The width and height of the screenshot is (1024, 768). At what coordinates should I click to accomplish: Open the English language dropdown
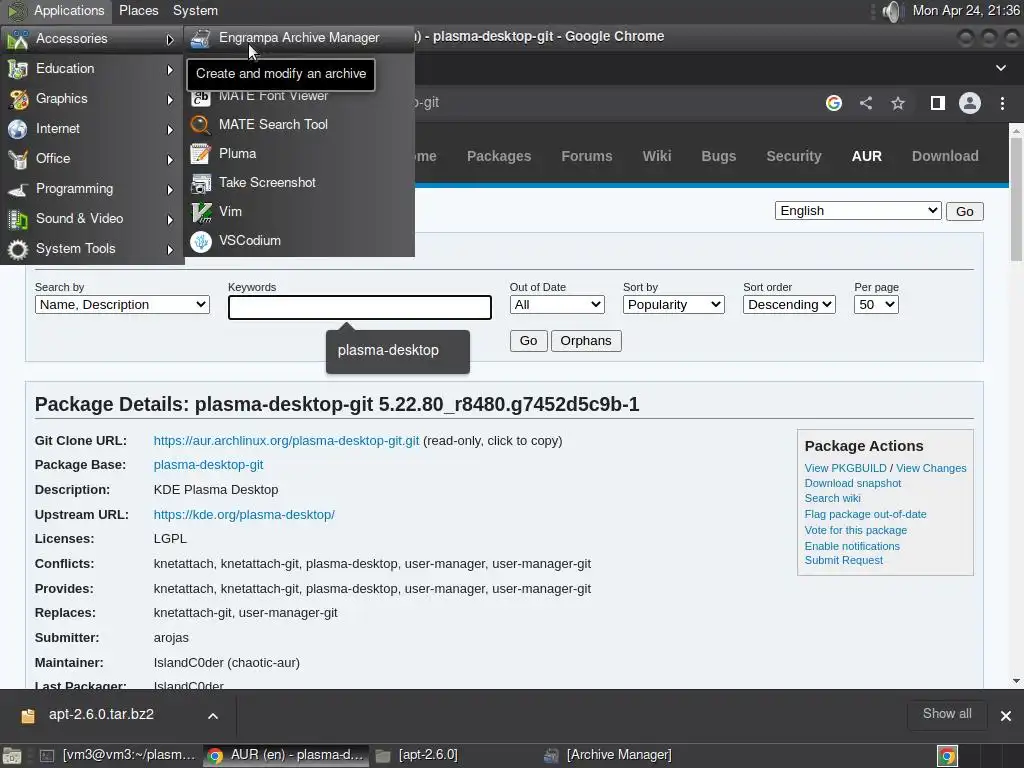click(858, 211)
